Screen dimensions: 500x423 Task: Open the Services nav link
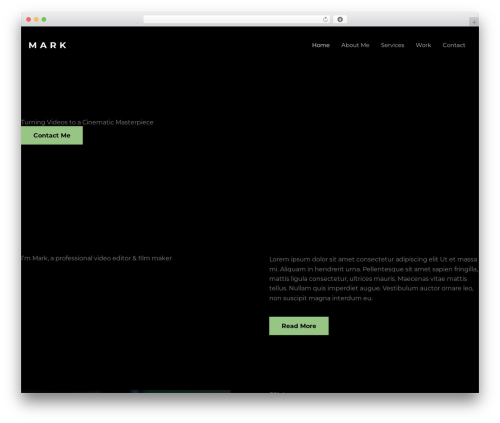pyautogui.click(x=392, y=45)
